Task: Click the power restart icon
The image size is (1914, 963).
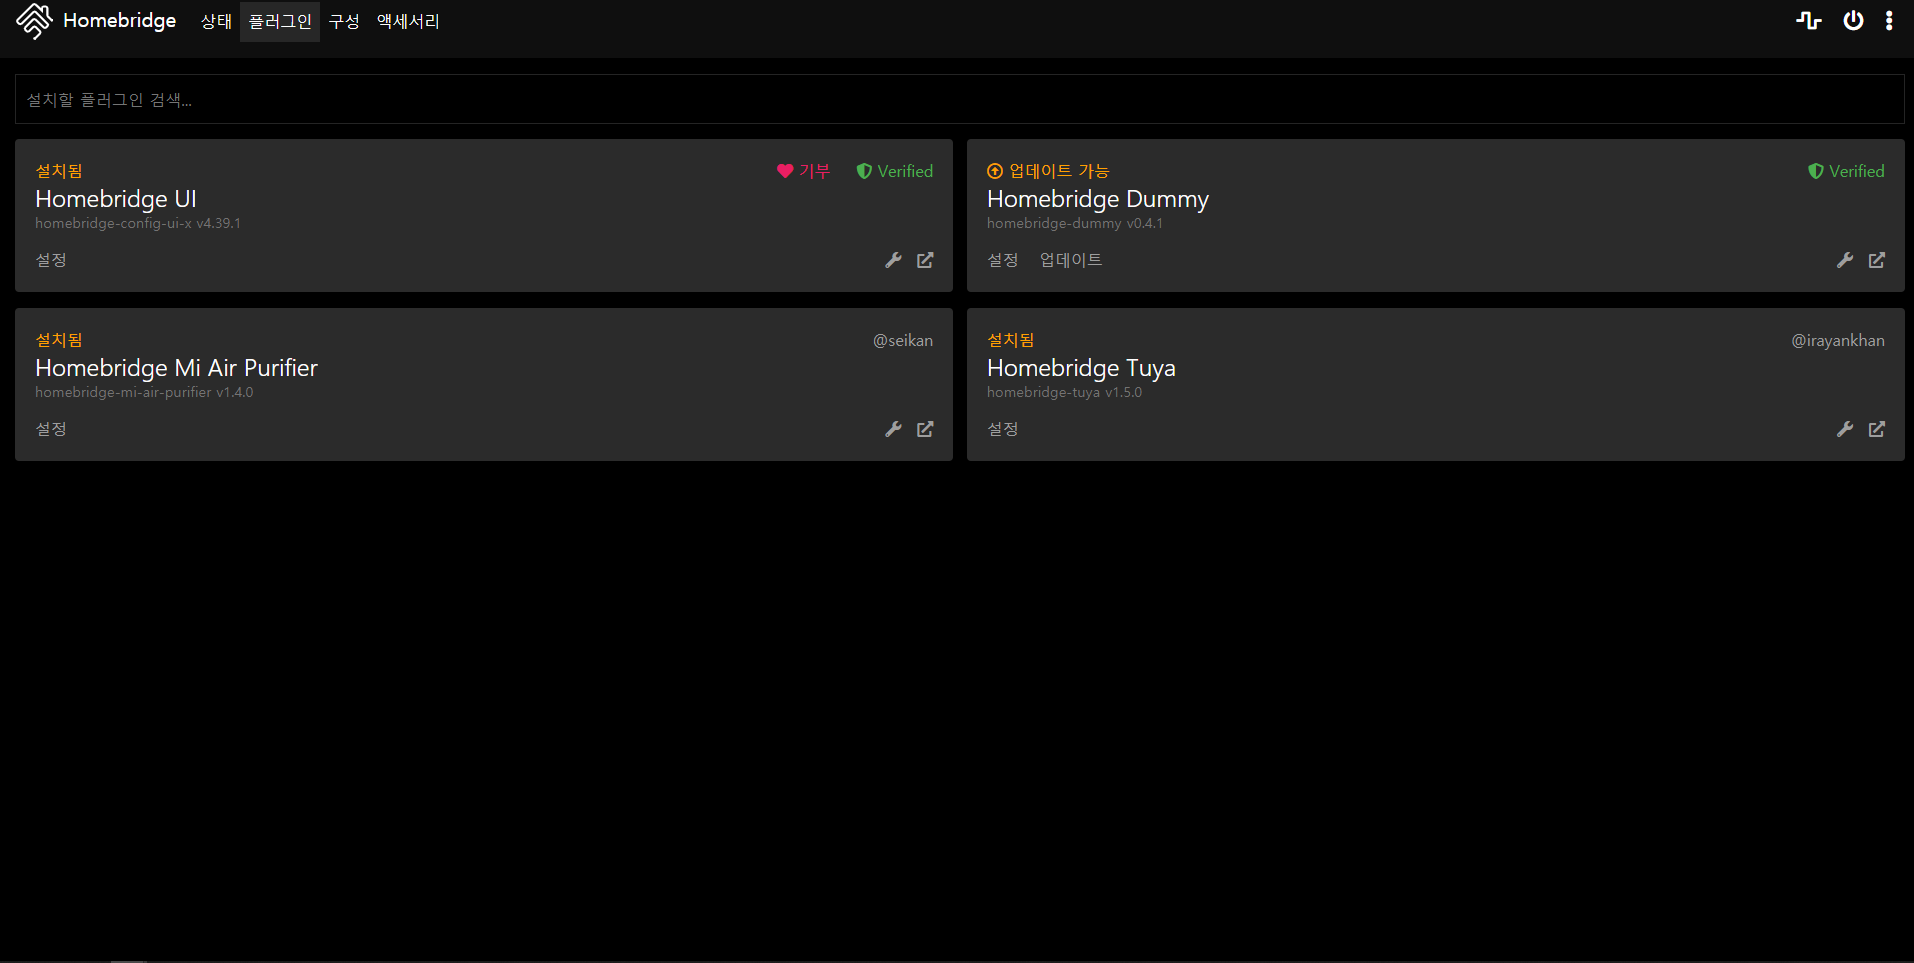Action: point(1853,21)
